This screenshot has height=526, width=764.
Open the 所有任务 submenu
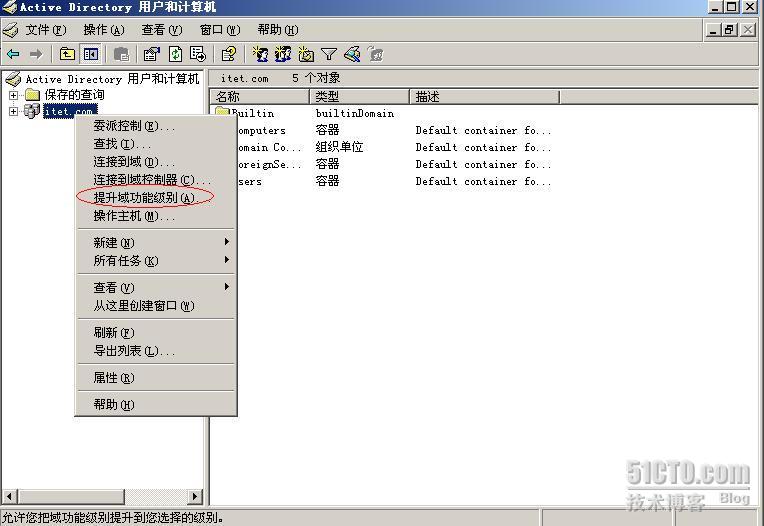[x=156, y=261]
